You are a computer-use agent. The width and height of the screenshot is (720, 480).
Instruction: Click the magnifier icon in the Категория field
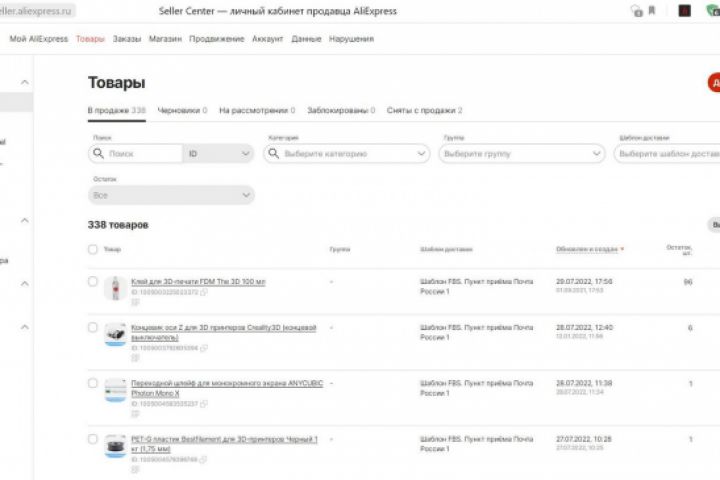[274, 153]
